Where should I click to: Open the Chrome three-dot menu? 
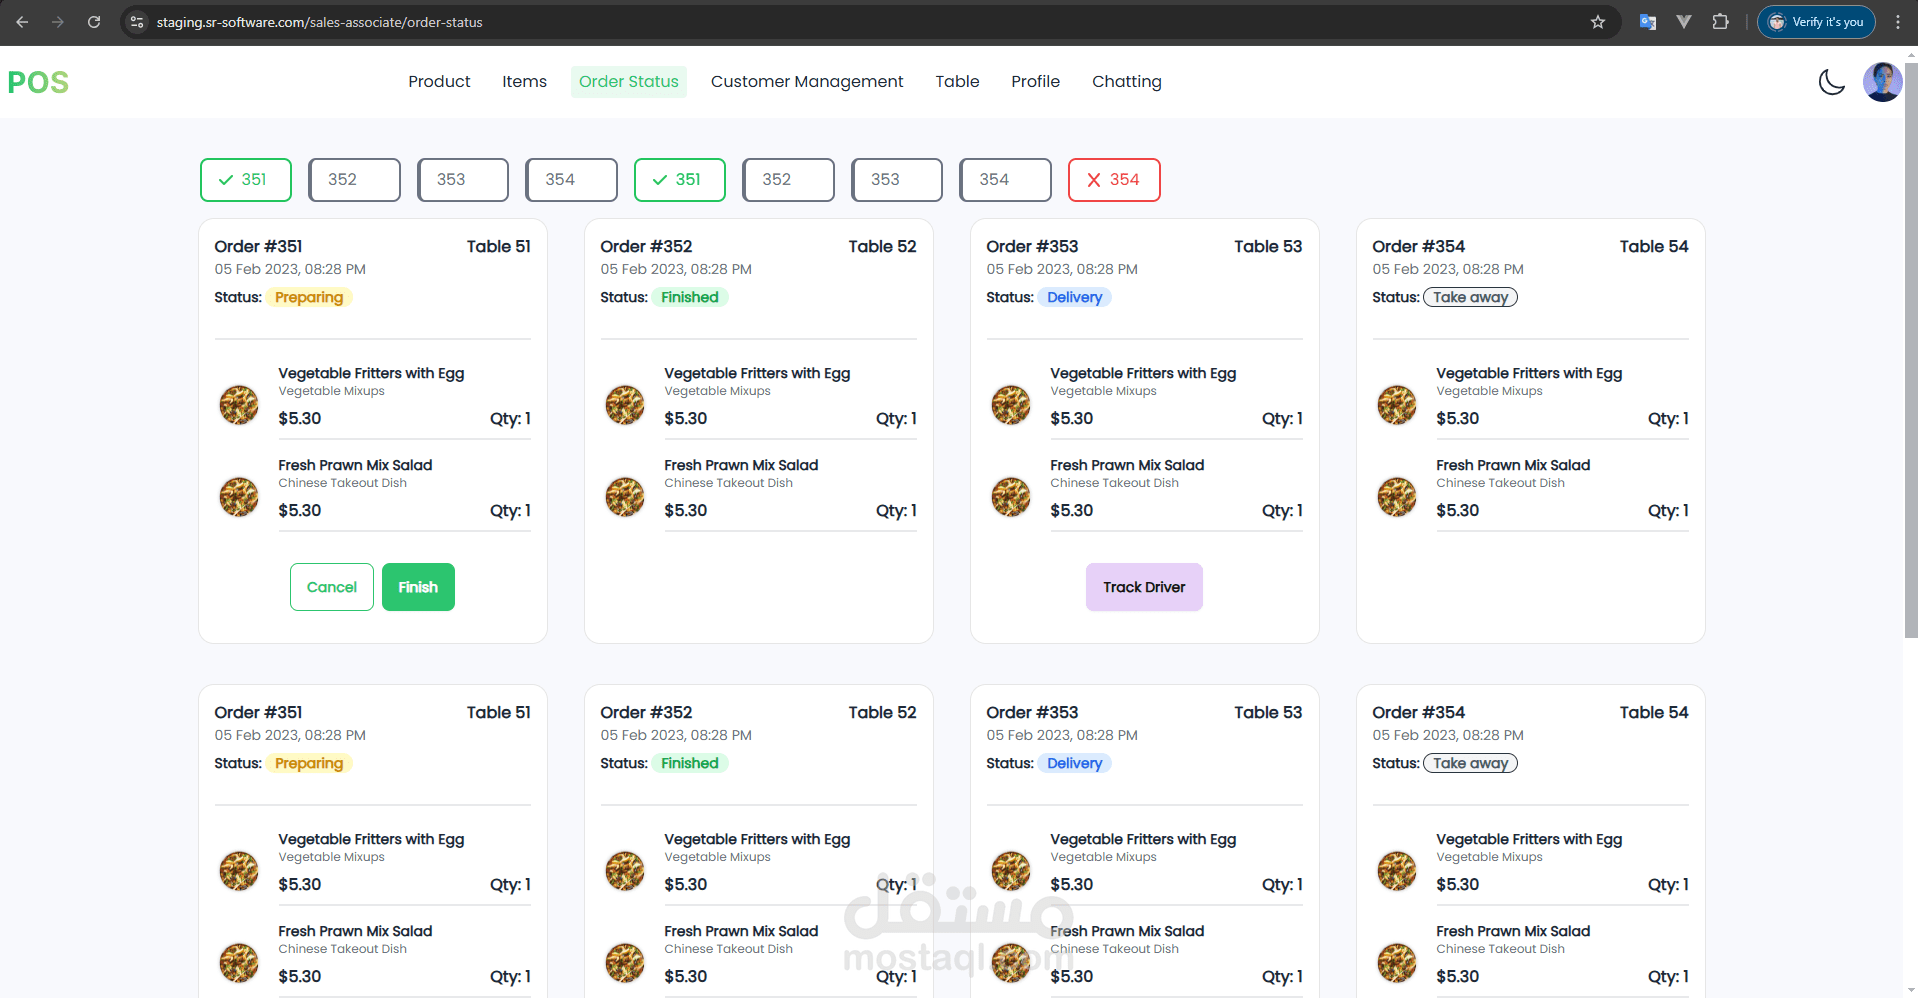[1897, 22]
